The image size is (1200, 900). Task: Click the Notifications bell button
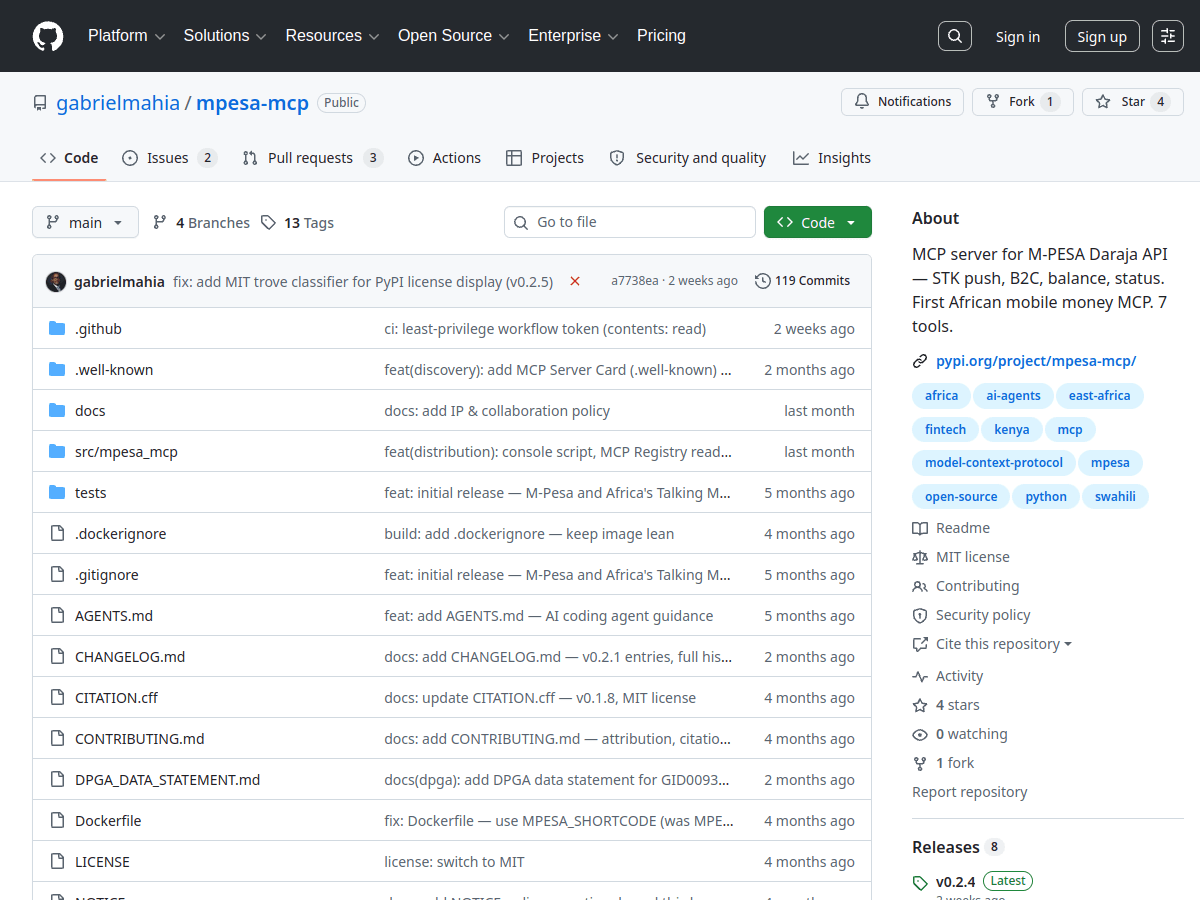(x=903, y=102)
